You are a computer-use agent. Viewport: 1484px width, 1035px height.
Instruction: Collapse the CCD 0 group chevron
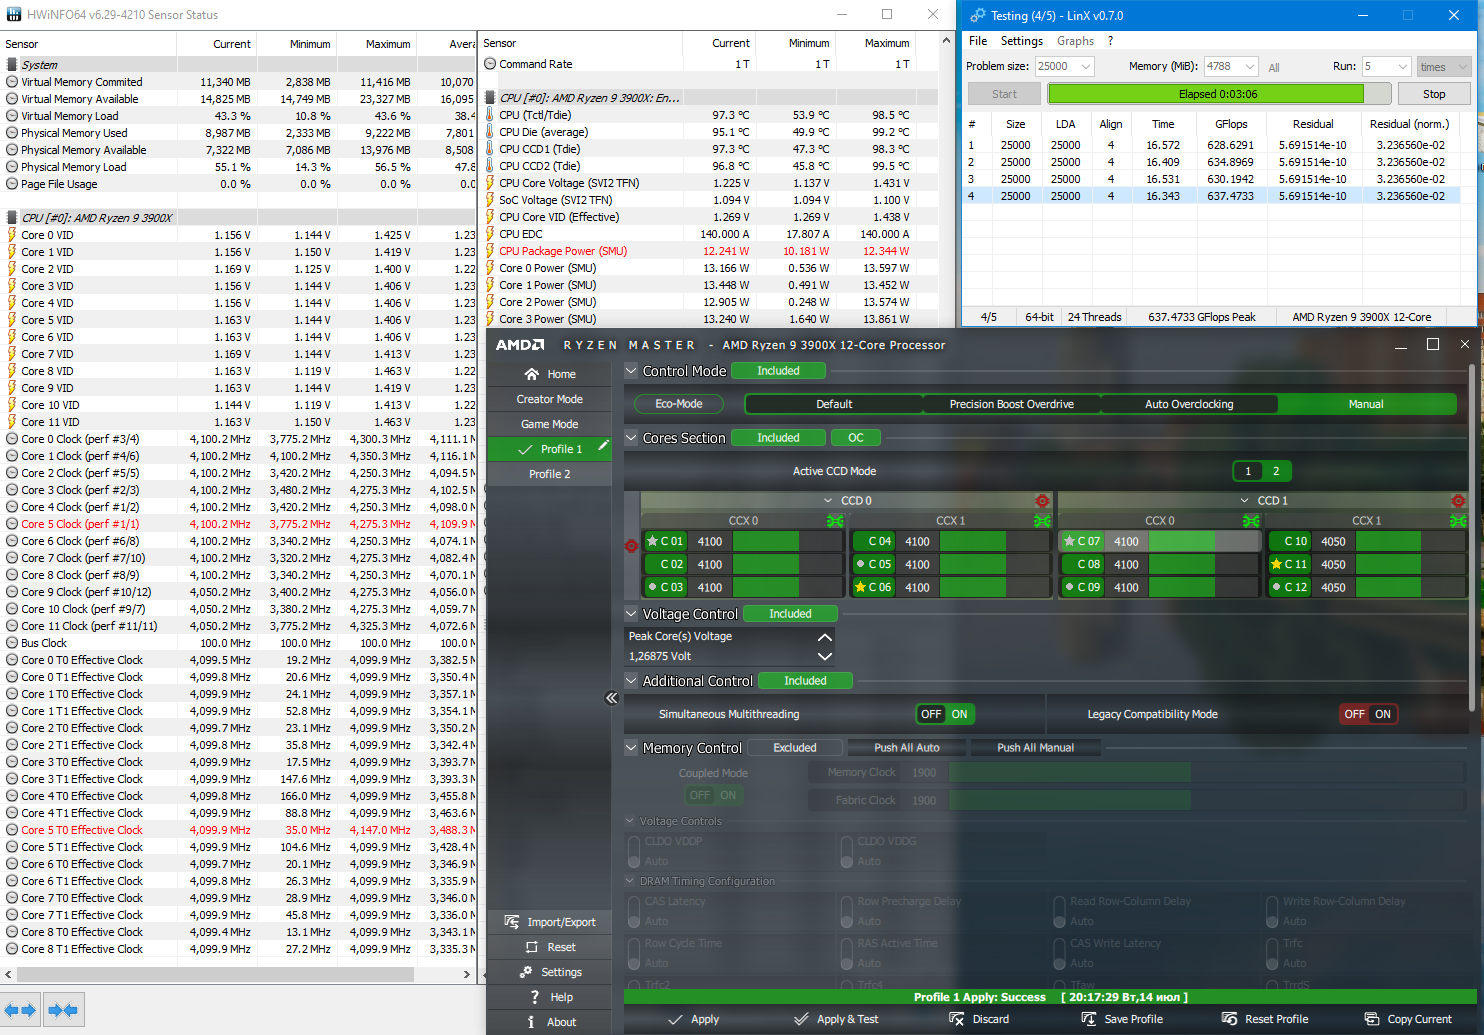828,501
